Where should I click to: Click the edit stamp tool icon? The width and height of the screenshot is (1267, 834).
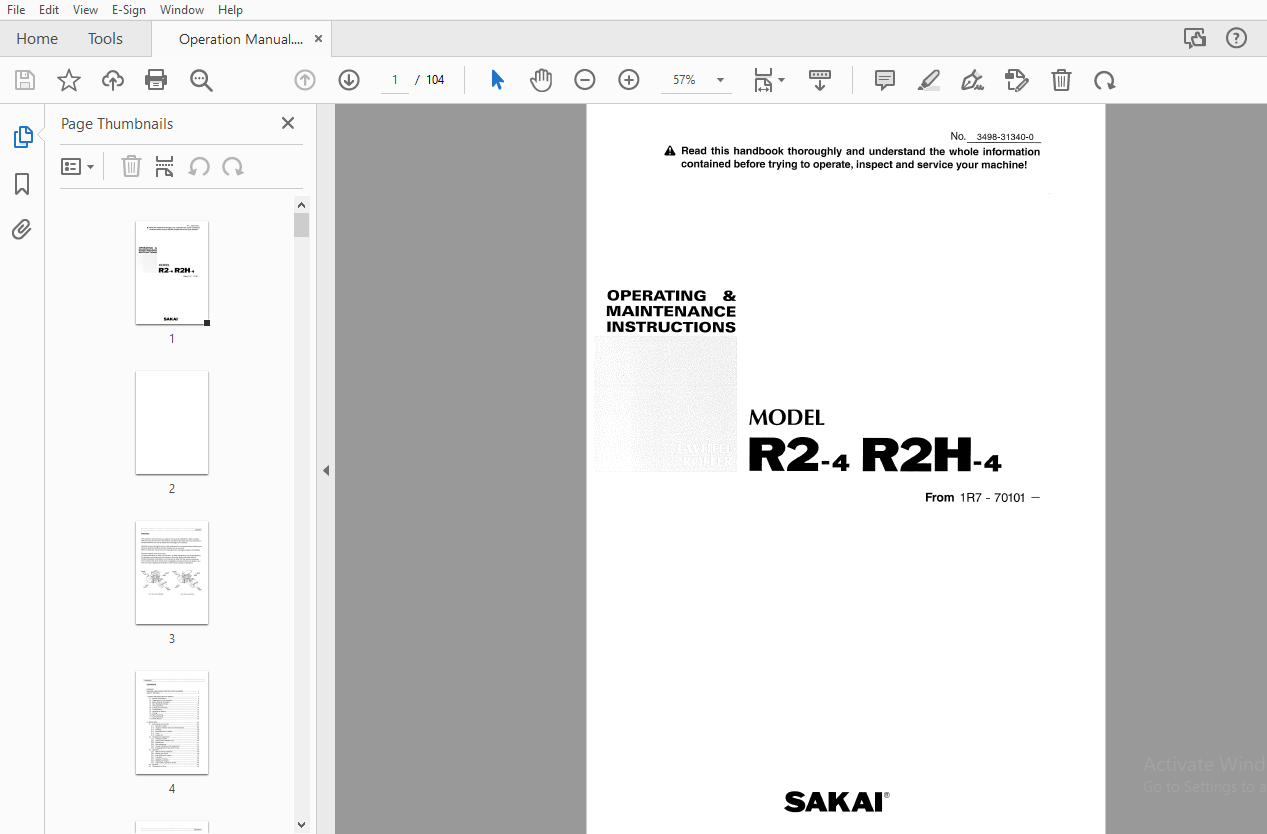(x=1016, y=80)
